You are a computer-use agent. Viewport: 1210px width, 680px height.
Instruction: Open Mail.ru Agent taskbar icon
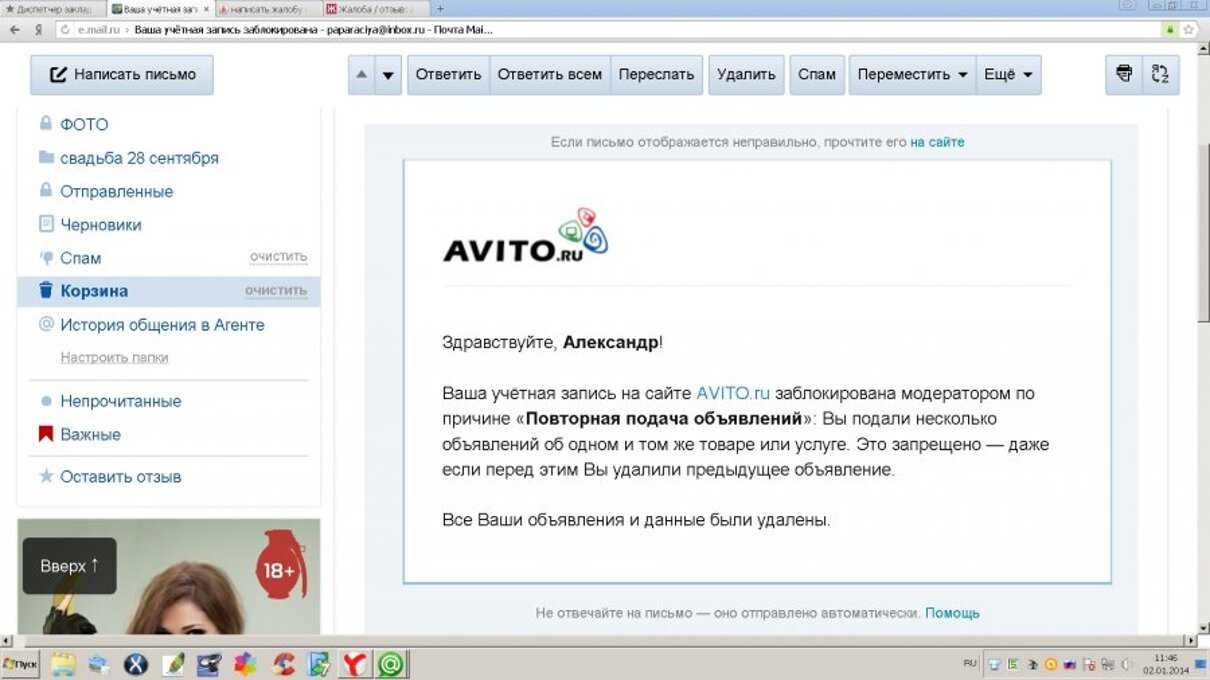pyautogui.click(x=391, y=664)
